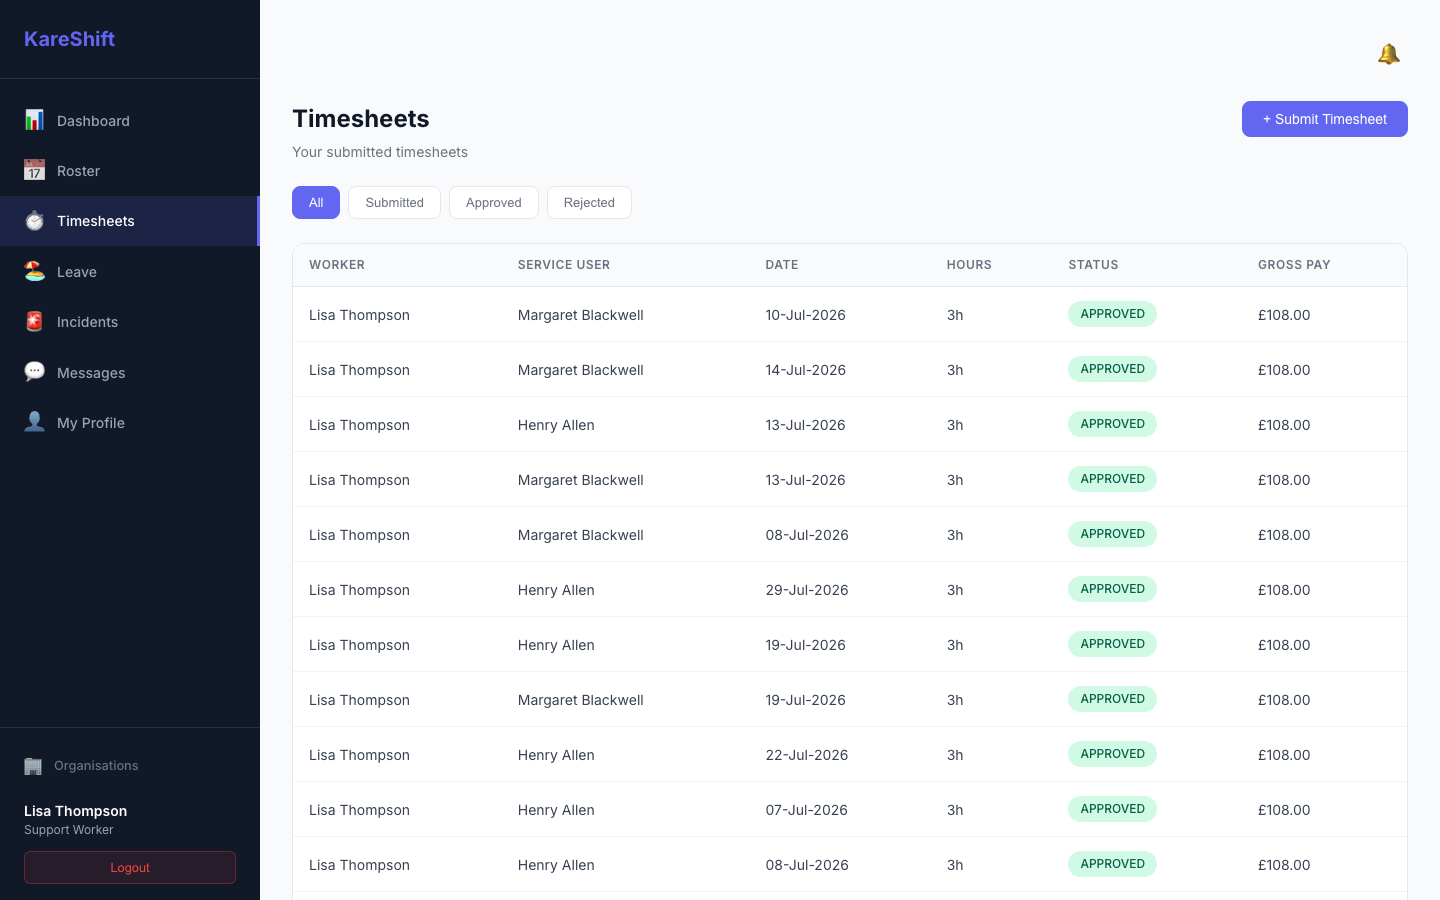Click the WORKER column header
The width and height of the screenshot is (1440, 900).
(x=337, y=265)
